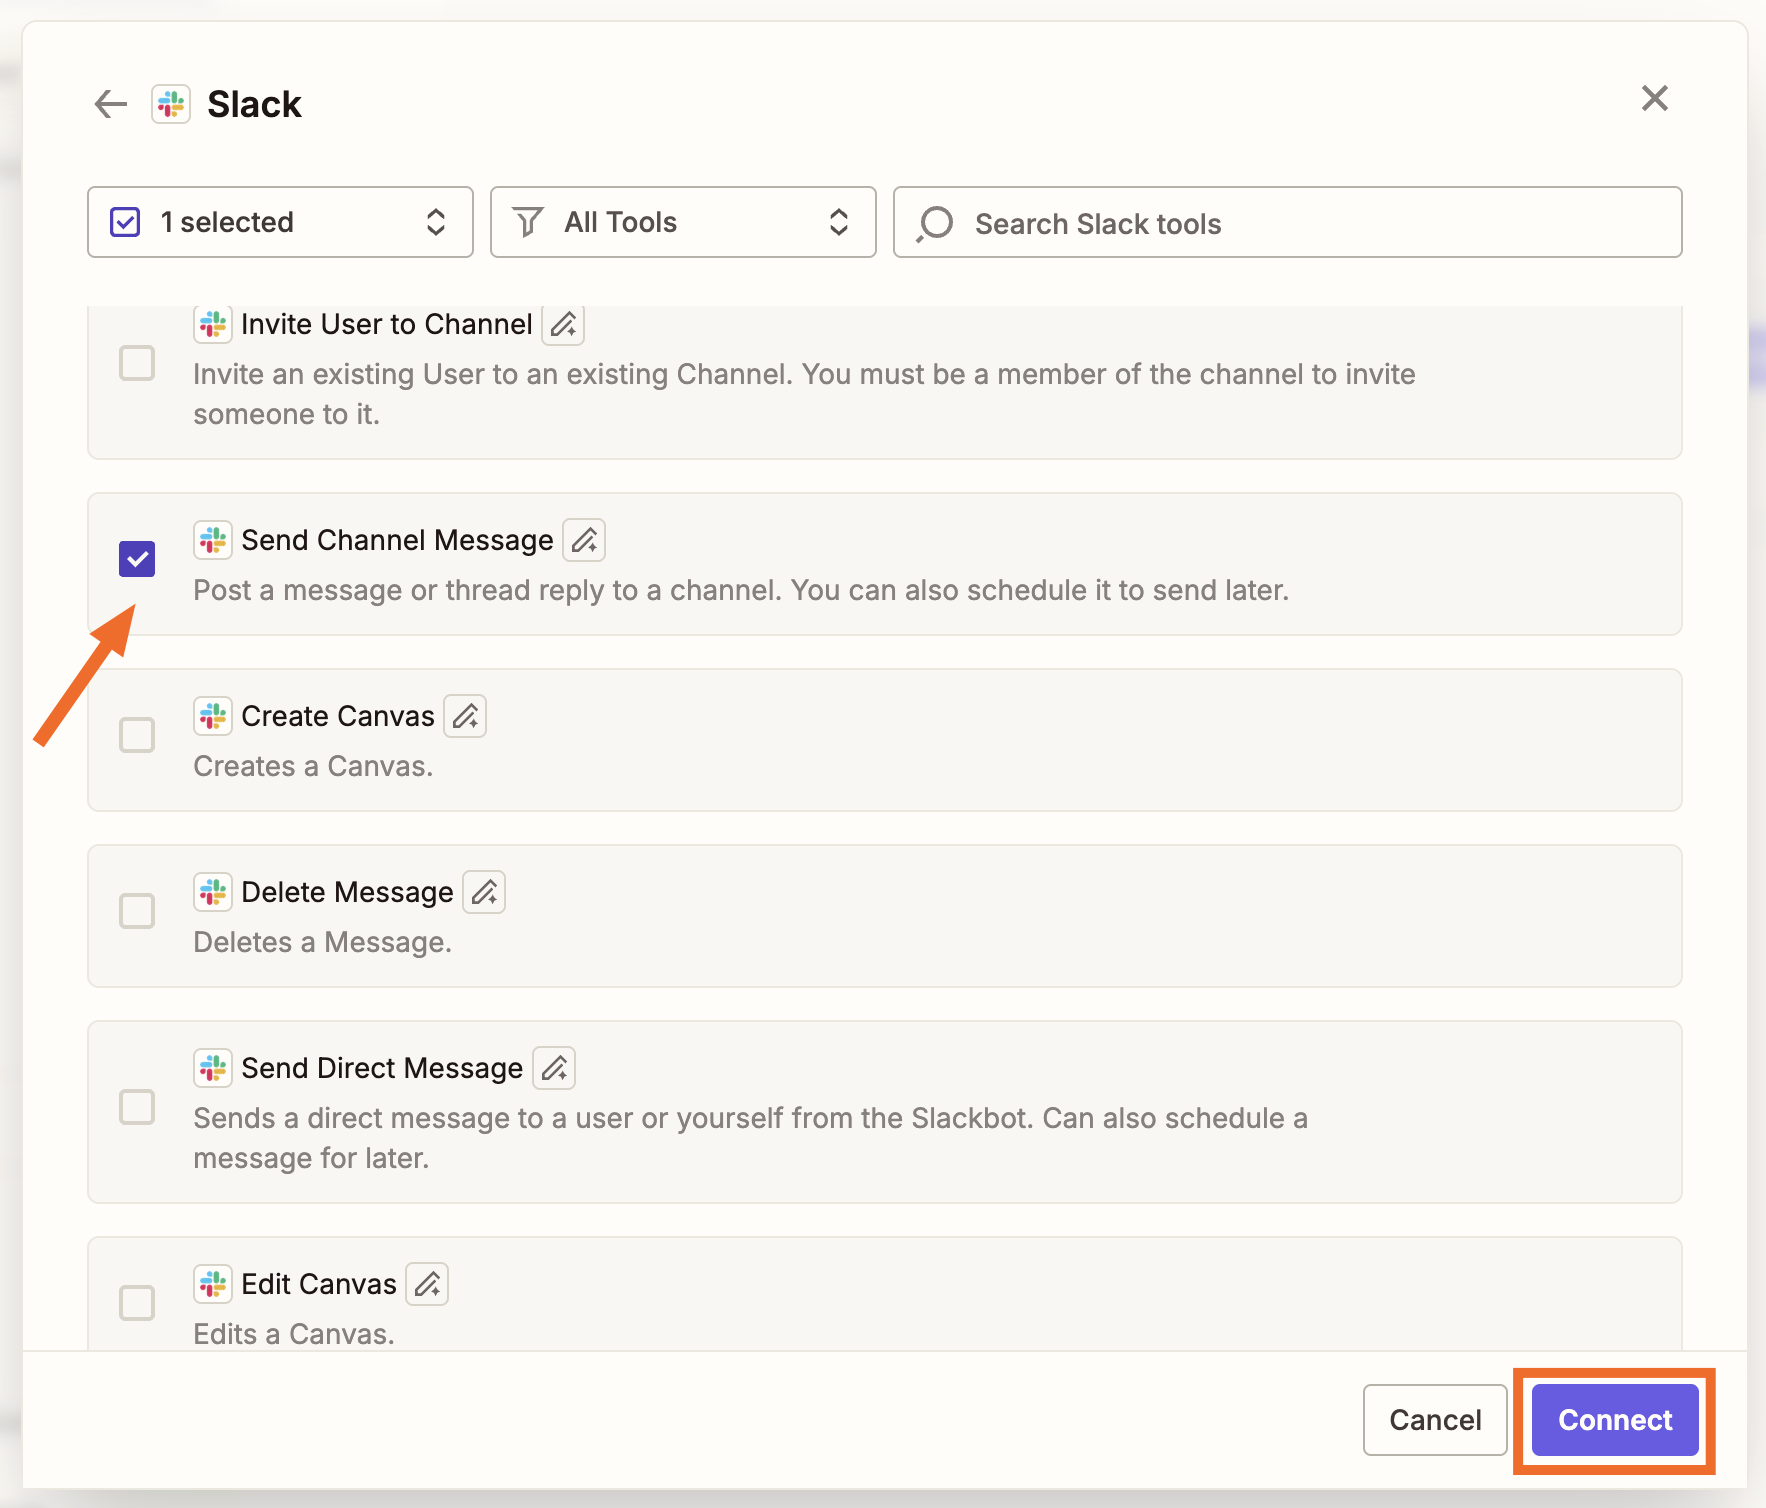Open the All Tools filter dropdown
The height and width of the screenshot is (1508, 1766).
click(x=683, y=222)
